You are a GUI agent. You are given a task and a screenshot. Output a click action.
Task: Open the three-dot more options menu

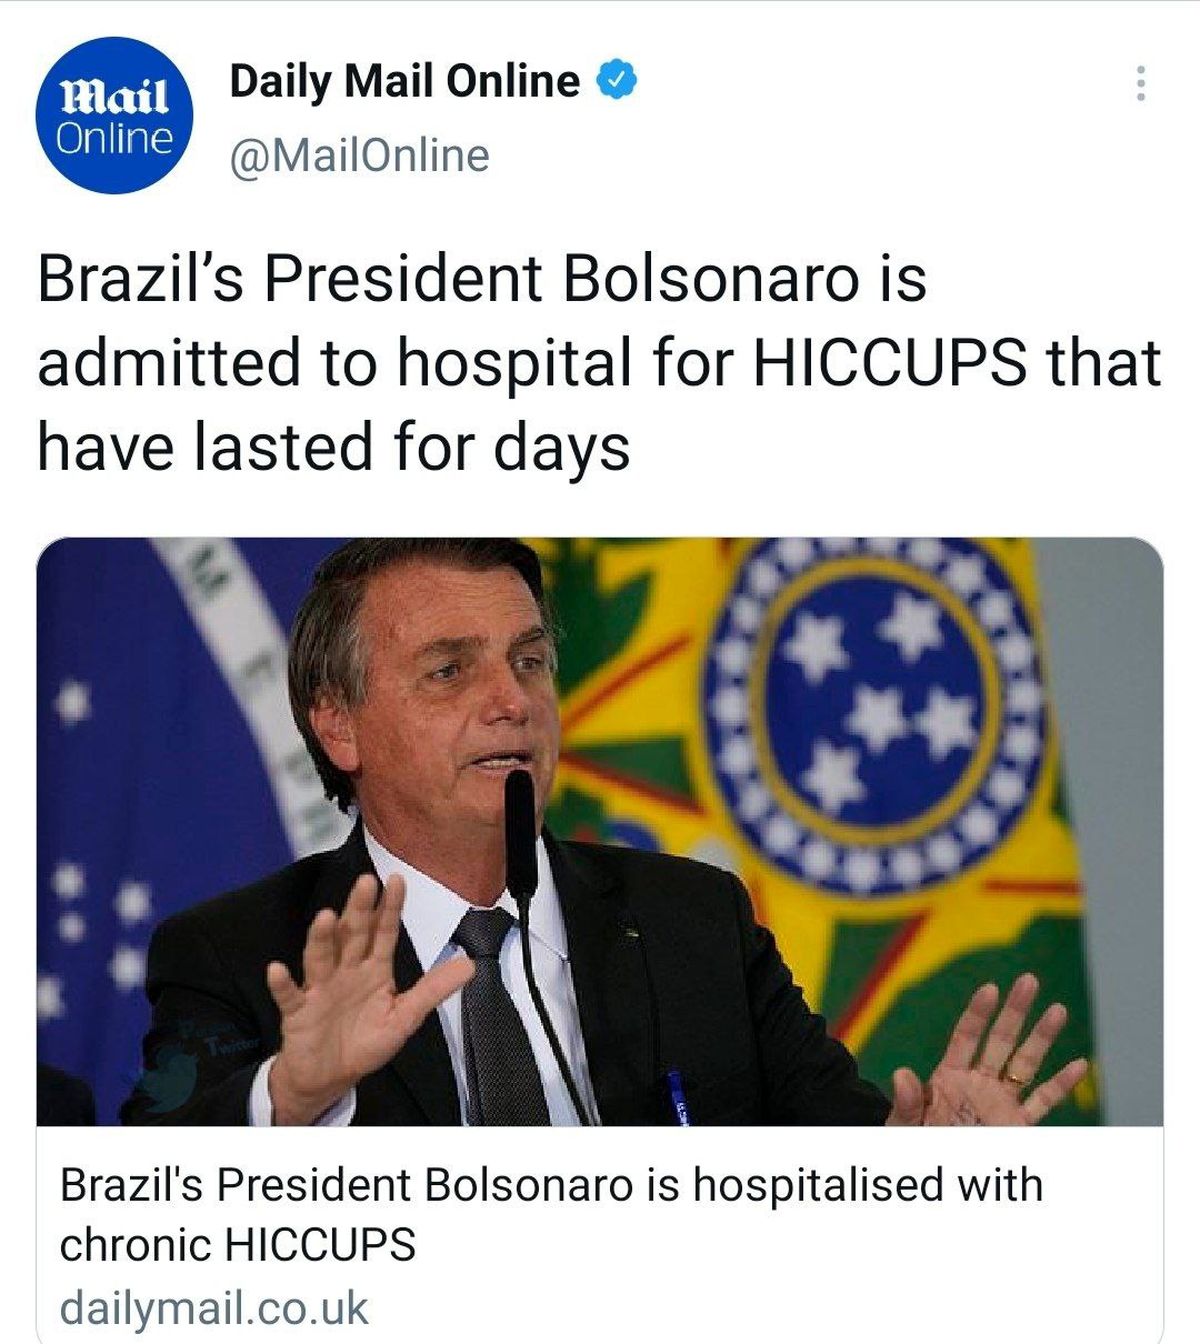pyautogui.click(x=1139, y=84)
